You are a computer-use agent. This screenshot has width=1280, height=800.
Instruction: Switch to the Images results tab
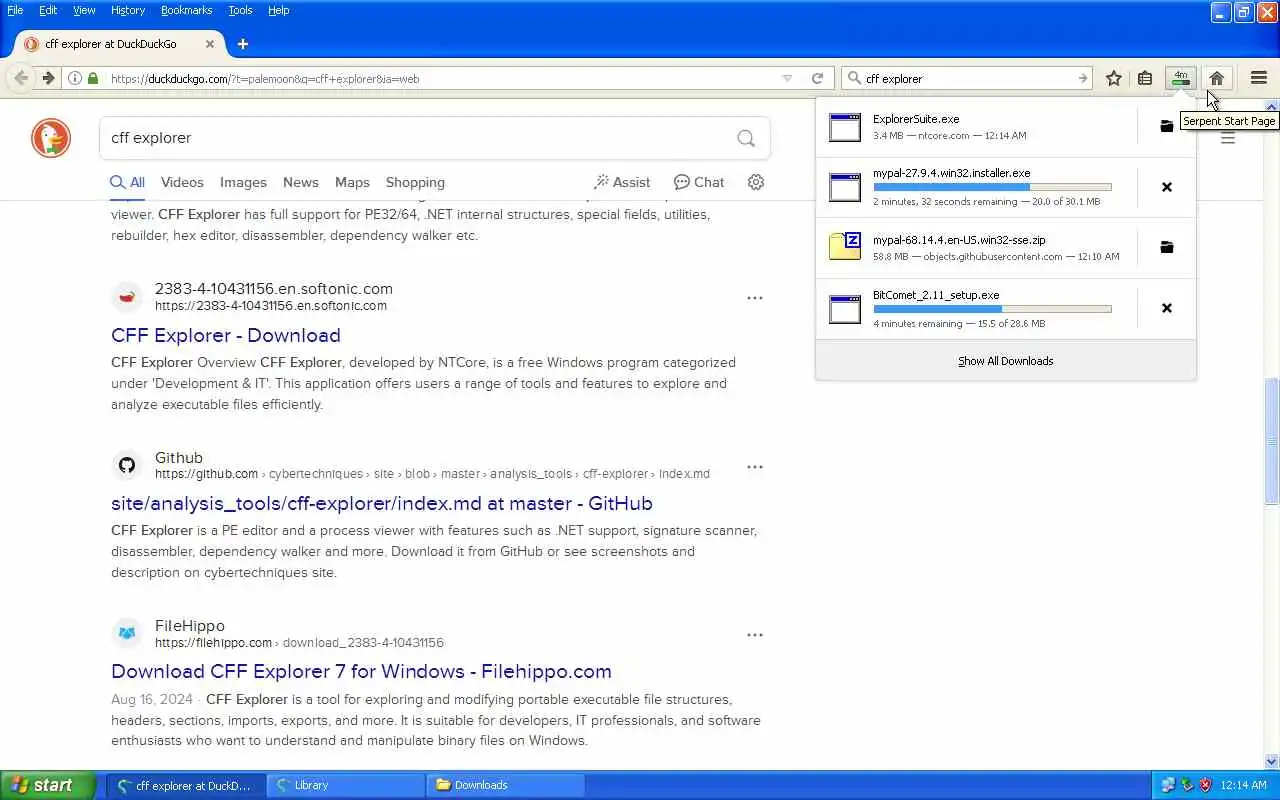click(243, 182)
